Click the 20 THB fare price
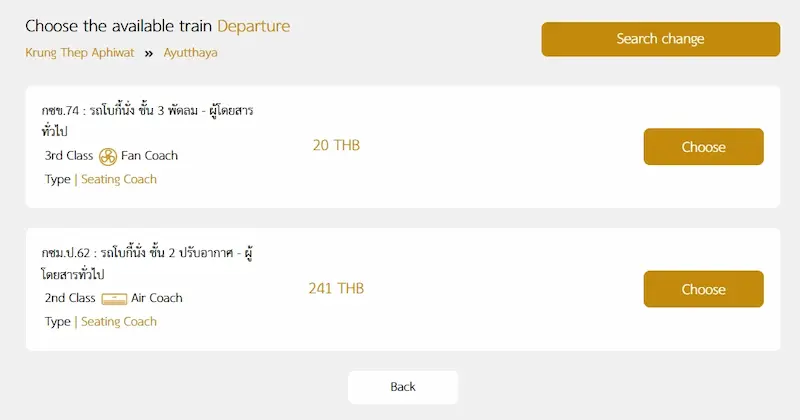This screenshot has width=800, height=420. click(x=336, y=146)
